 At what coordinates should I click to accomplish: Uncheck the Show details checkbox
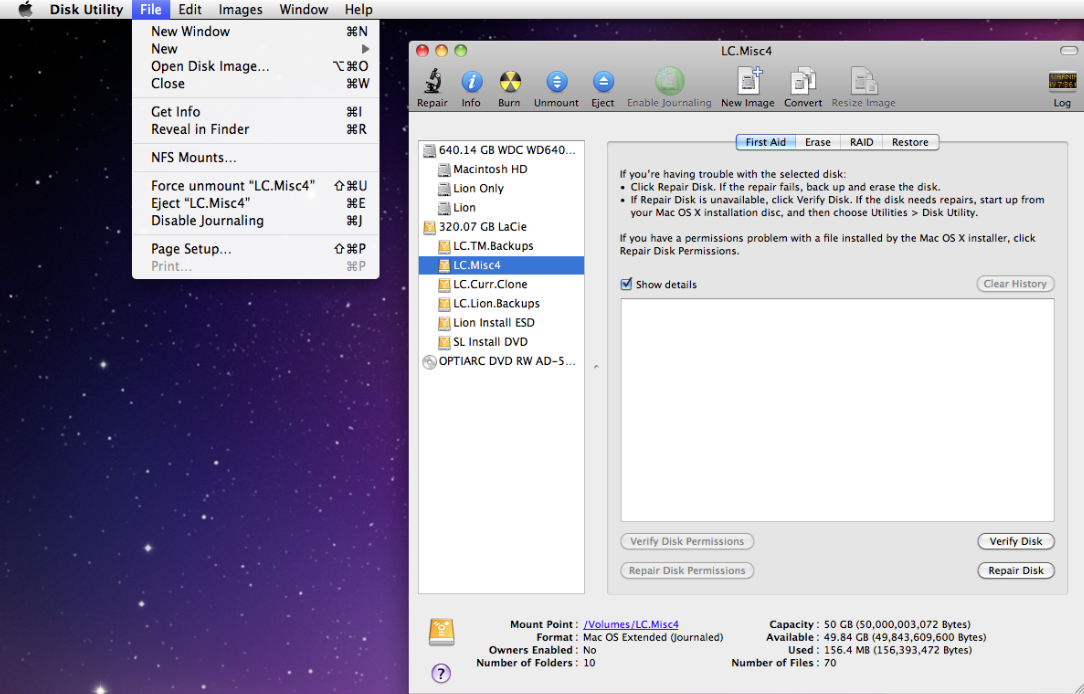click(627, 285)
